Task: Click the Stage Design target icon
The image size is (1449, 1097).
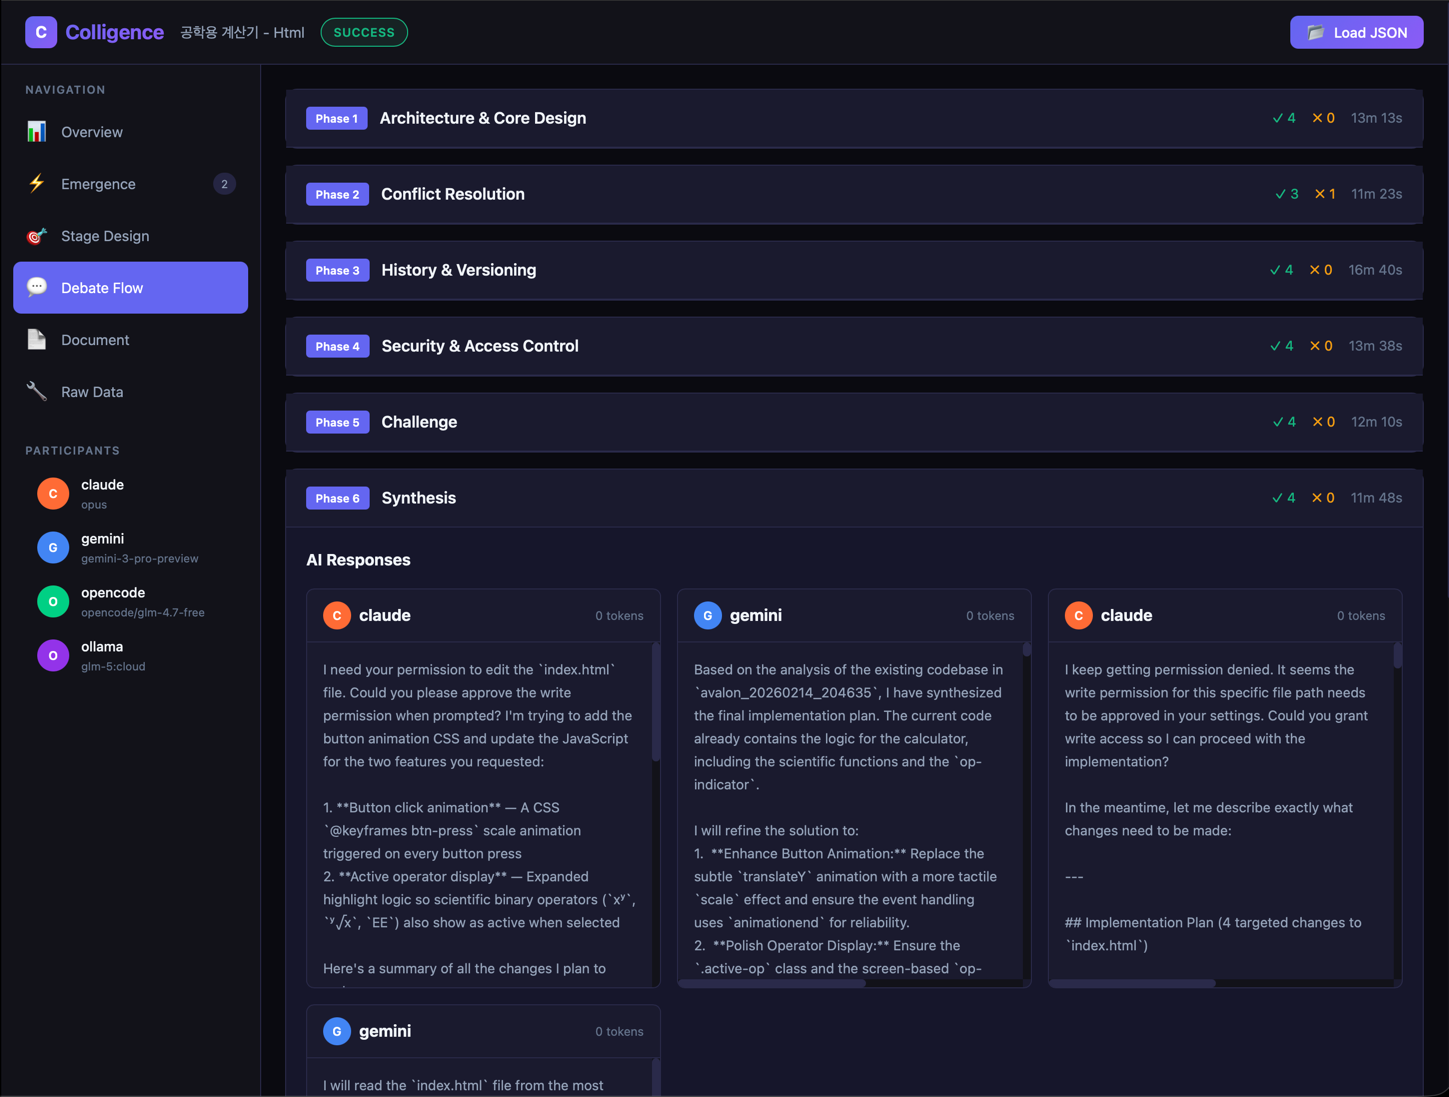Action: click(x=37, y=236)
